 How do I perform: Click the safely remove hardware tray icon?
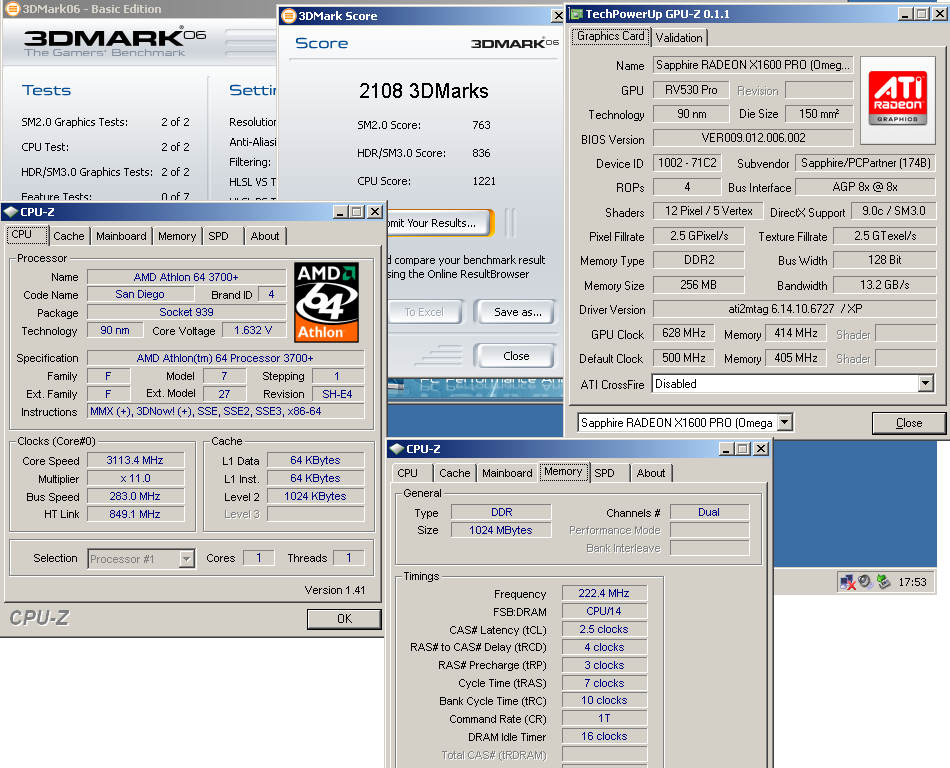tap(883, 581)
